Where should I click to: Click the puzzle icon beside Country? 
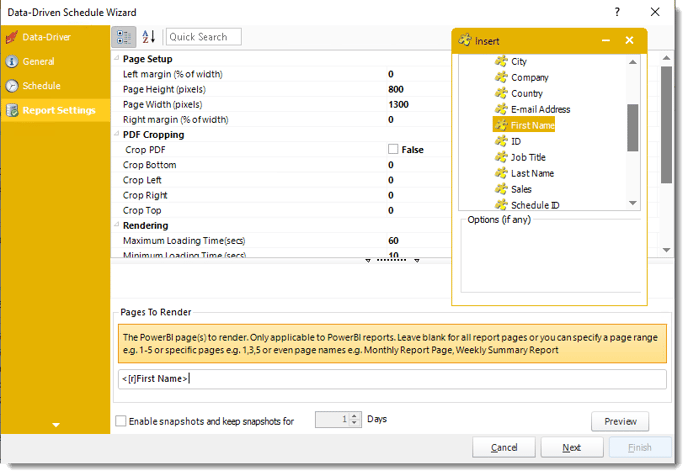coord(501,93)
